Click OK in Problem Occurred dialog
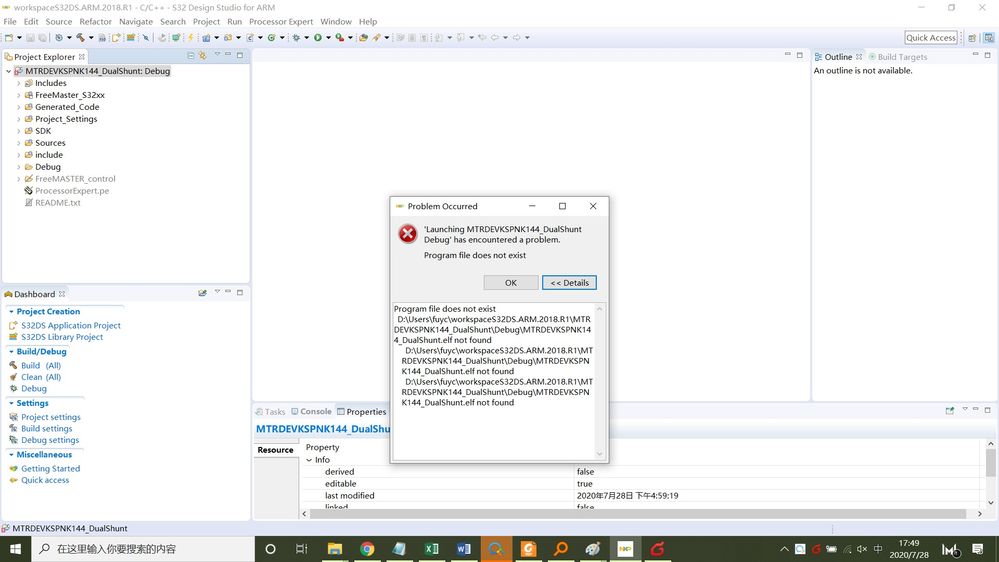The height and width of the screenshot is (562, 999). (511, 282)
